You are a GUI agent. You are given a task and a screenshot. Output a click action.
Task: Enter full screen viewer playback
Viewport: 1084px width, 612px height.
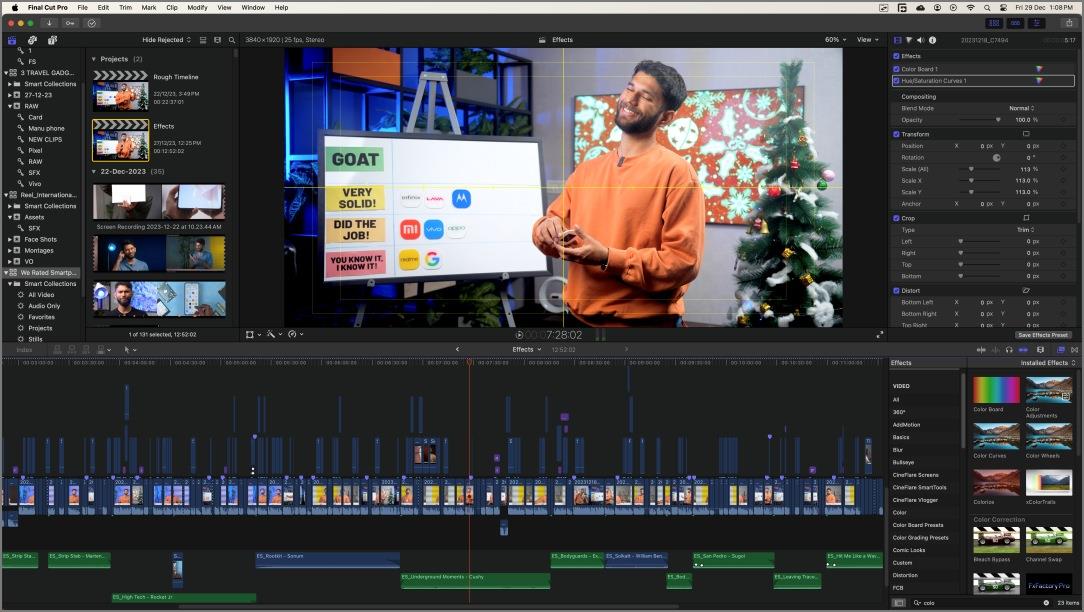879,335
